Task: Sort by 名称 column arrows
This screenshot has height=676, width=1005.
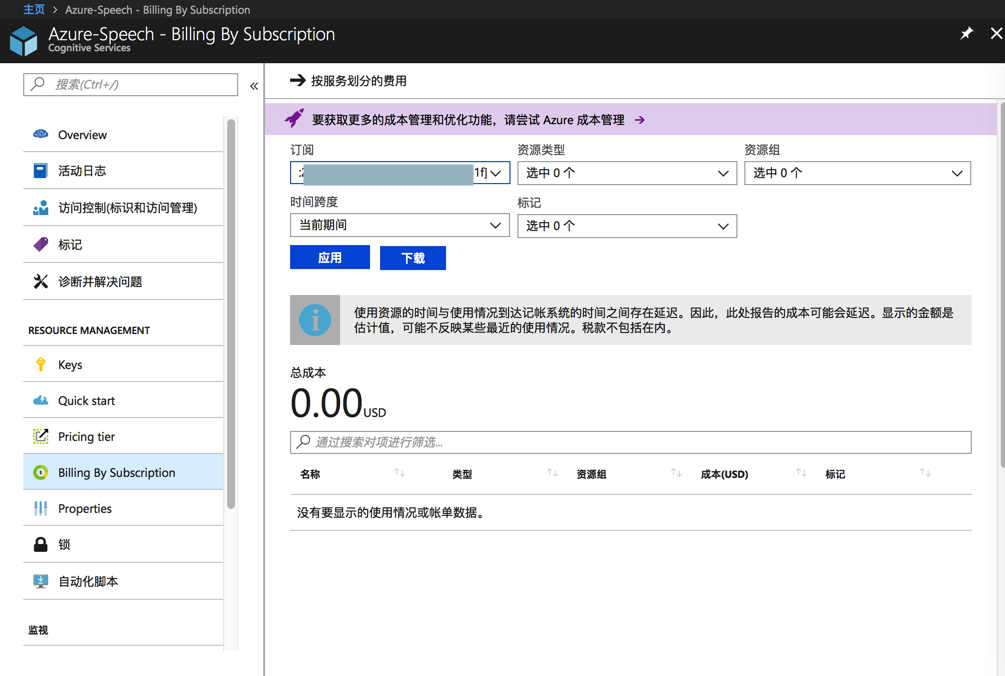Action: pos(399,473)
